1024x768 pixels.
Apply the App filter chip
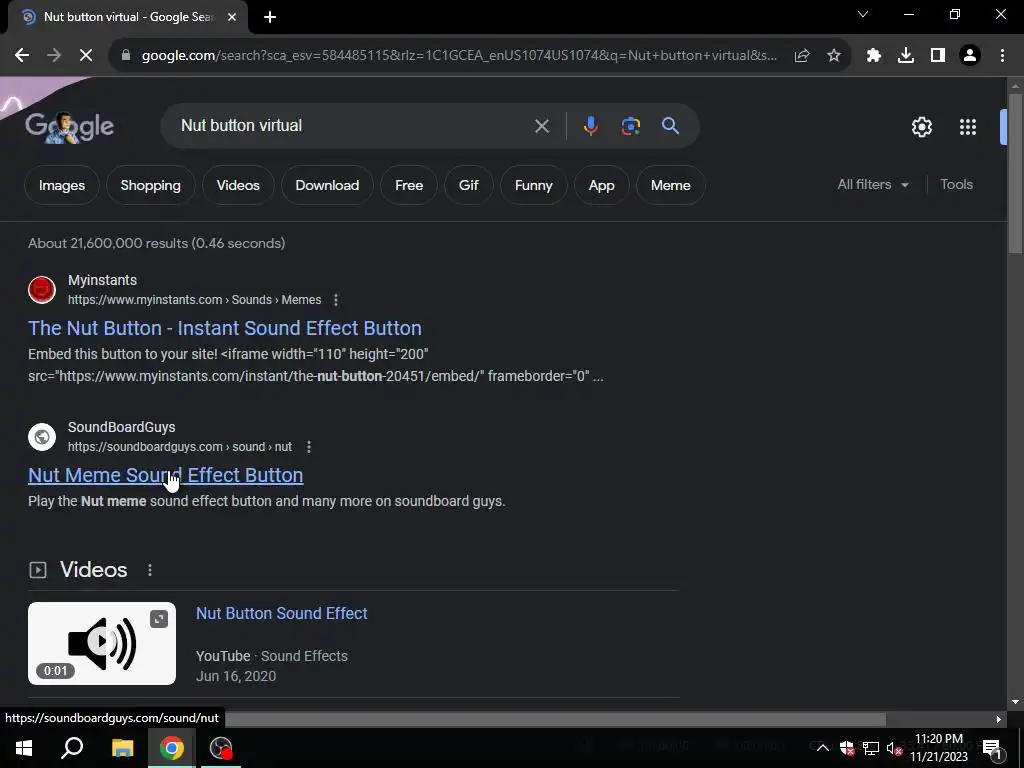coord(601,185)
